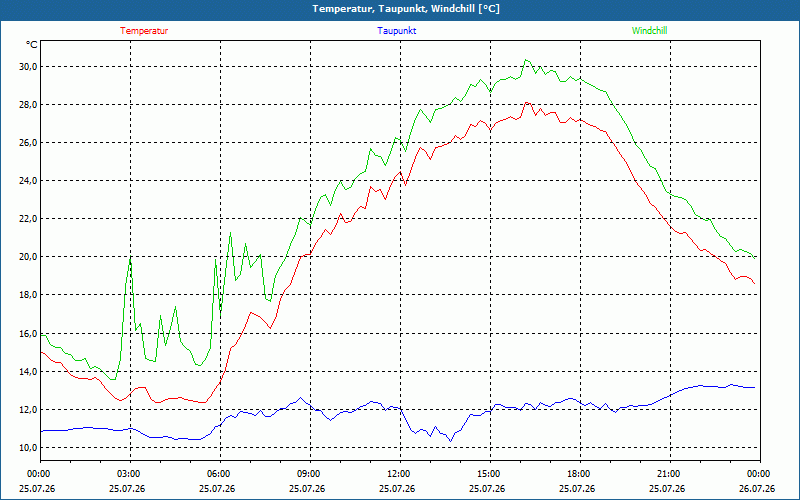Click the '15:00' time axis label

pos(489,473)
